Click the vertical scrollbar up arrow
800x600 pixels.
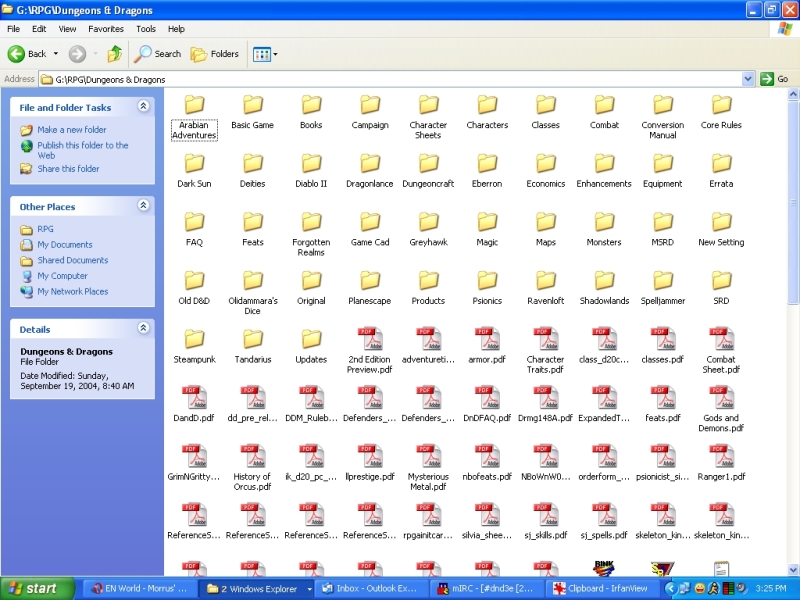(x=793, y=93)
